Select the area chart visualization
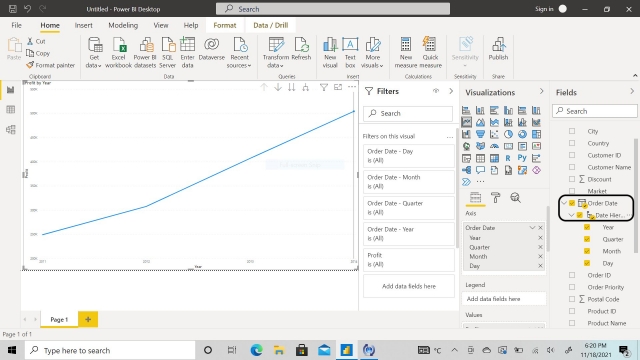 [480, 122]
